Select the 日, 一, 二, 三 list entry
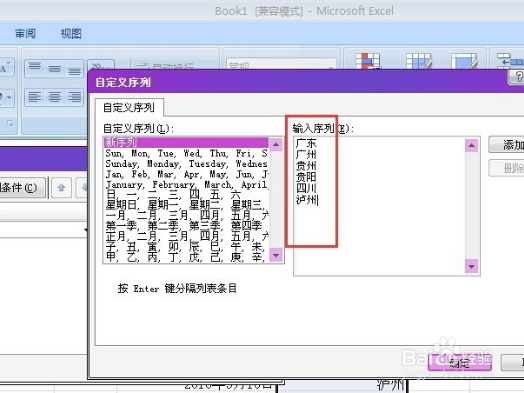Viewport: 524px width, 393px height. point(186,194)
